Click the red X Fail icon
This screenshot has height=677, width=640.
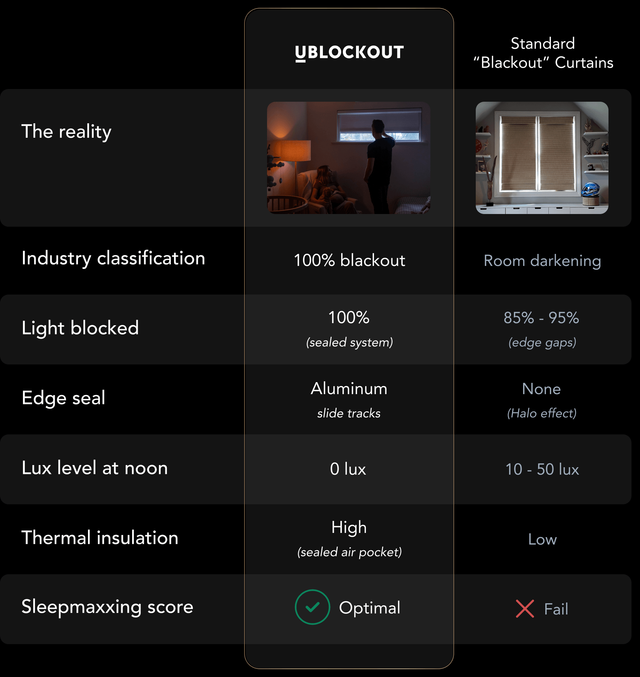(524, 609)
